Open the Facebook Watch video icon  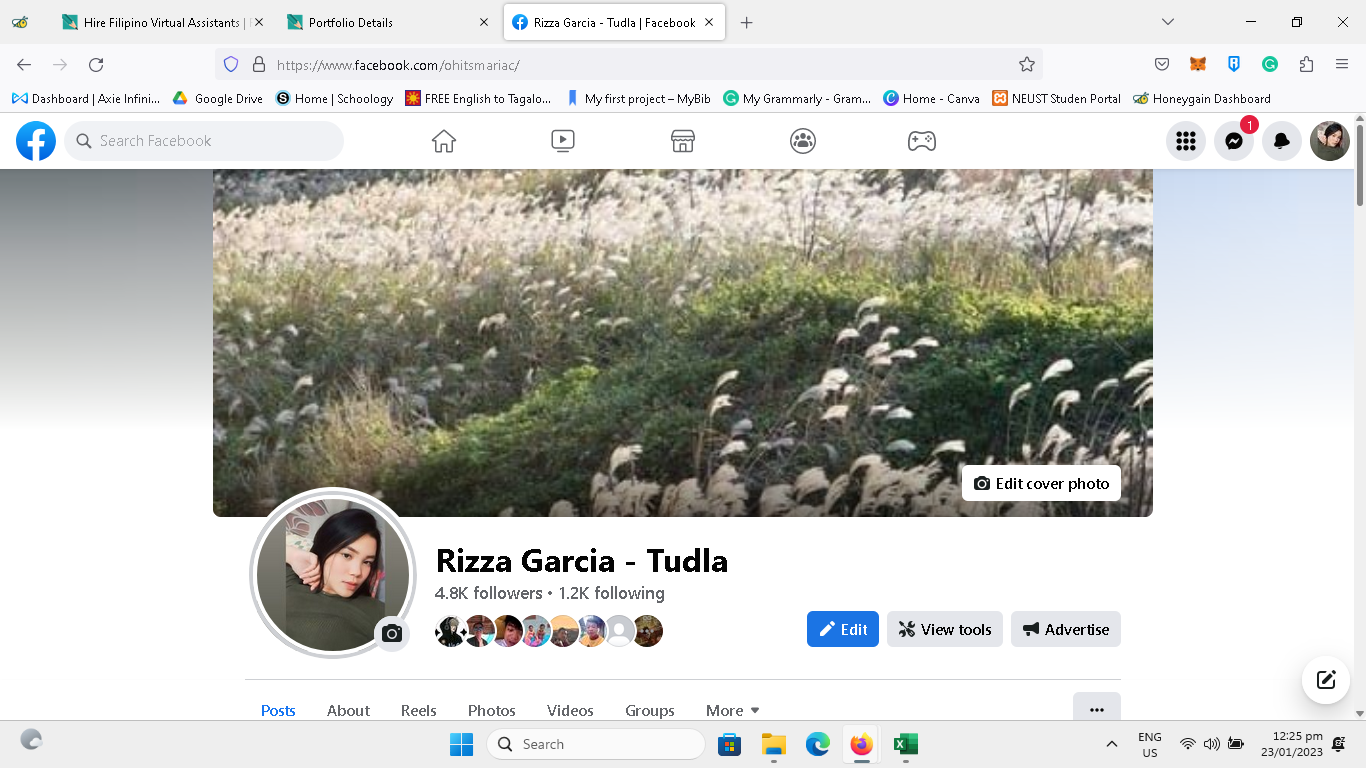[563, 141]
